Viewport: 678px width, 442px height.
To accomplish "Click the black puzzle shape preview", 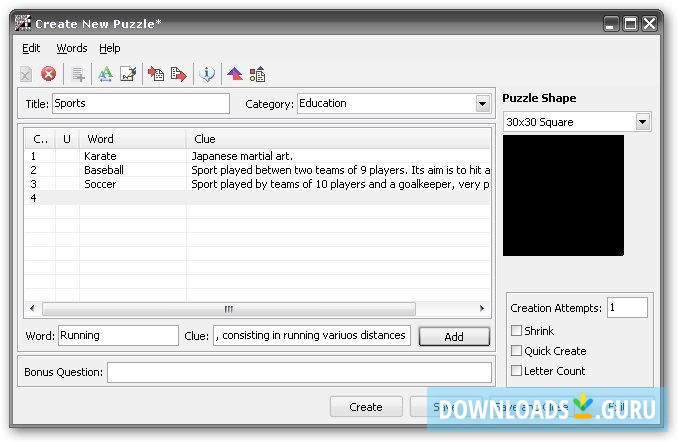I will [563, 195].
